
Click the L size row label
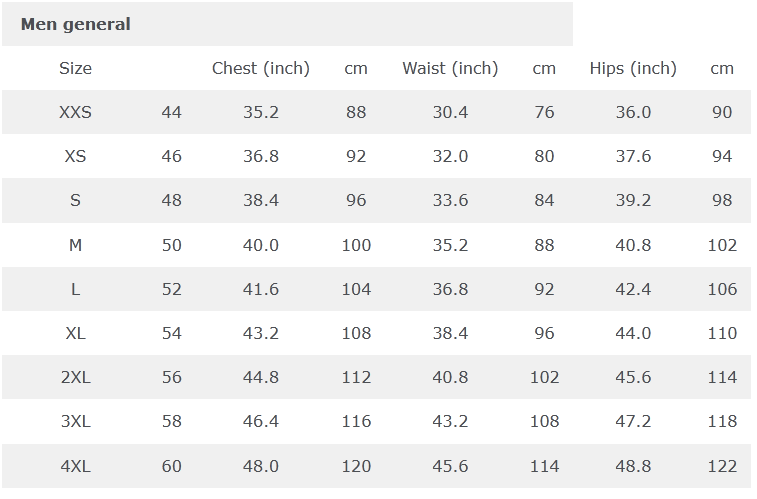point(75,289)
